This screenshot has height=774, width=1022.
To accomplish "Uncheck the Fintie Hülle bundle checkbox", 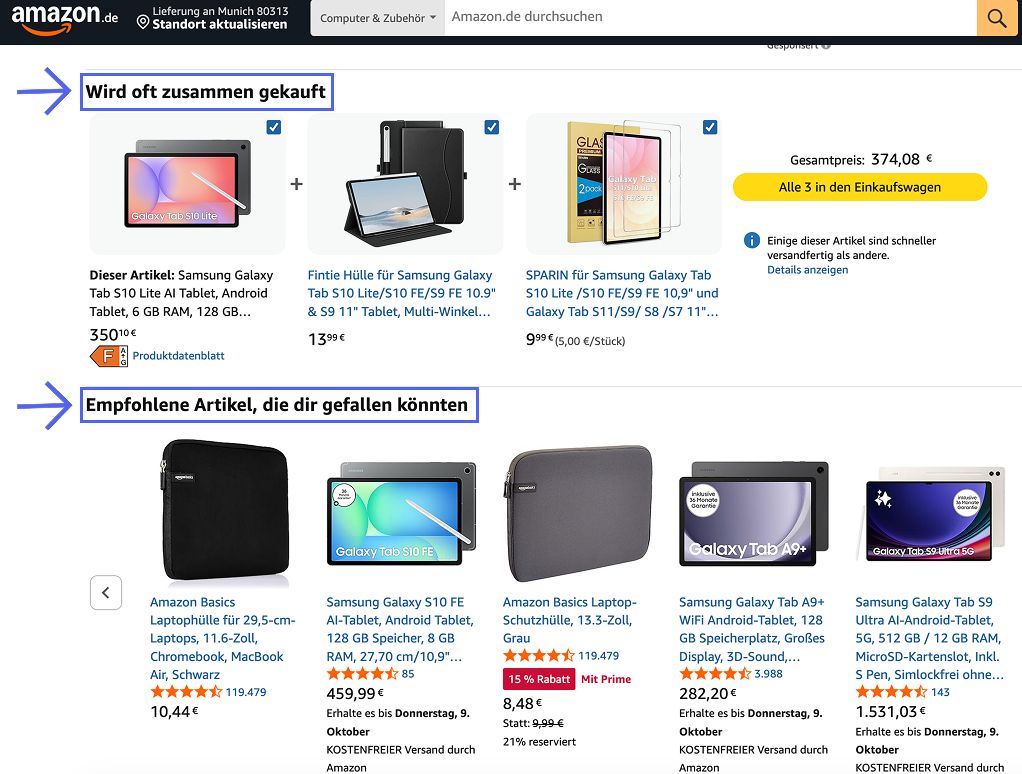I will coord(490,127).
